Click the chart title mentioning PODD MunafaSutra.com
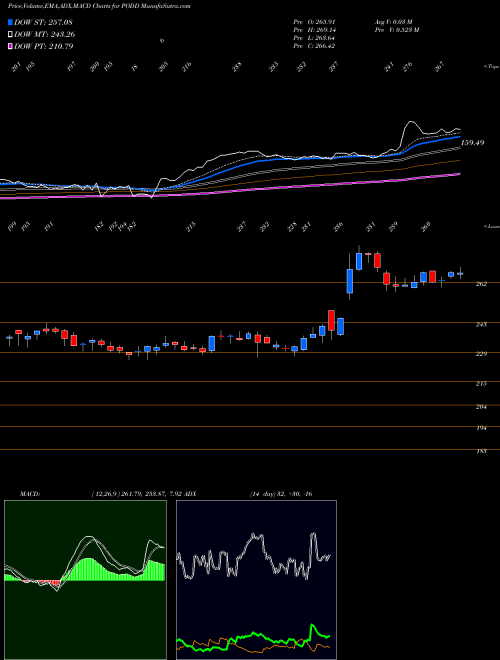The width and height of the screenshot is (500, 660). point(99,6)
